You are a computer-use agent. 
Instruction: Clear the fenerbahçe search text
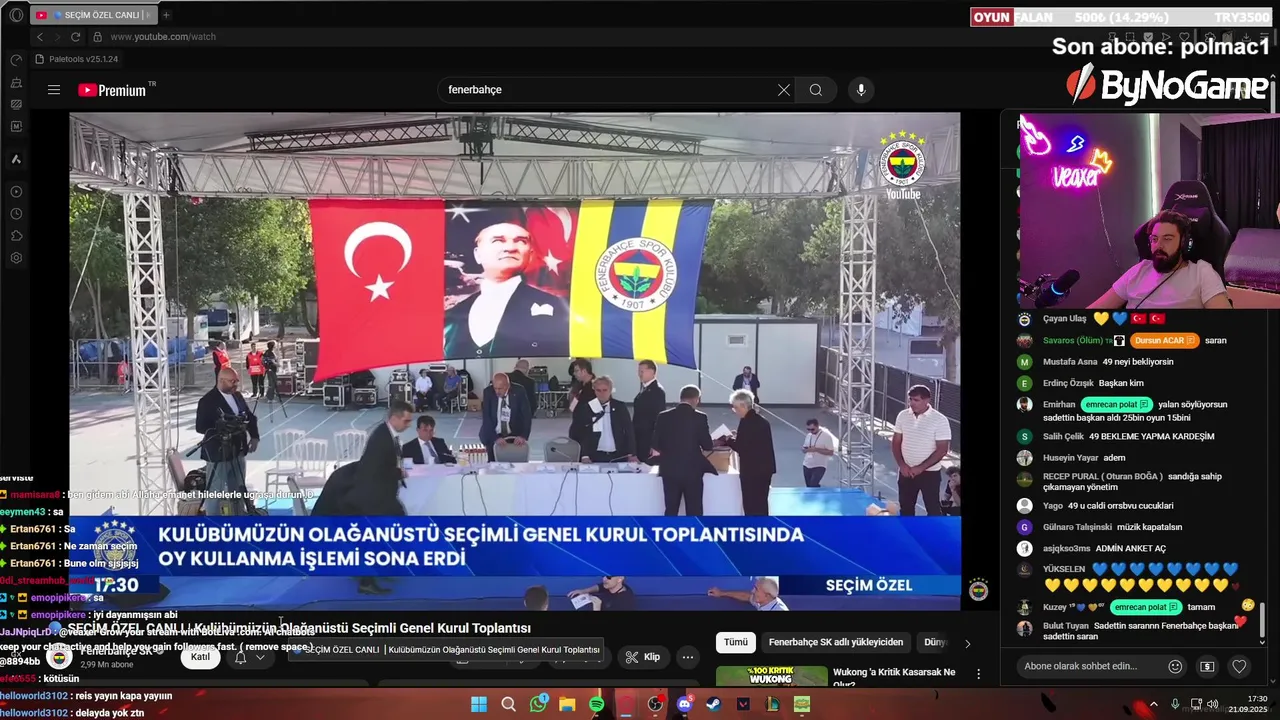pos(784,90)
